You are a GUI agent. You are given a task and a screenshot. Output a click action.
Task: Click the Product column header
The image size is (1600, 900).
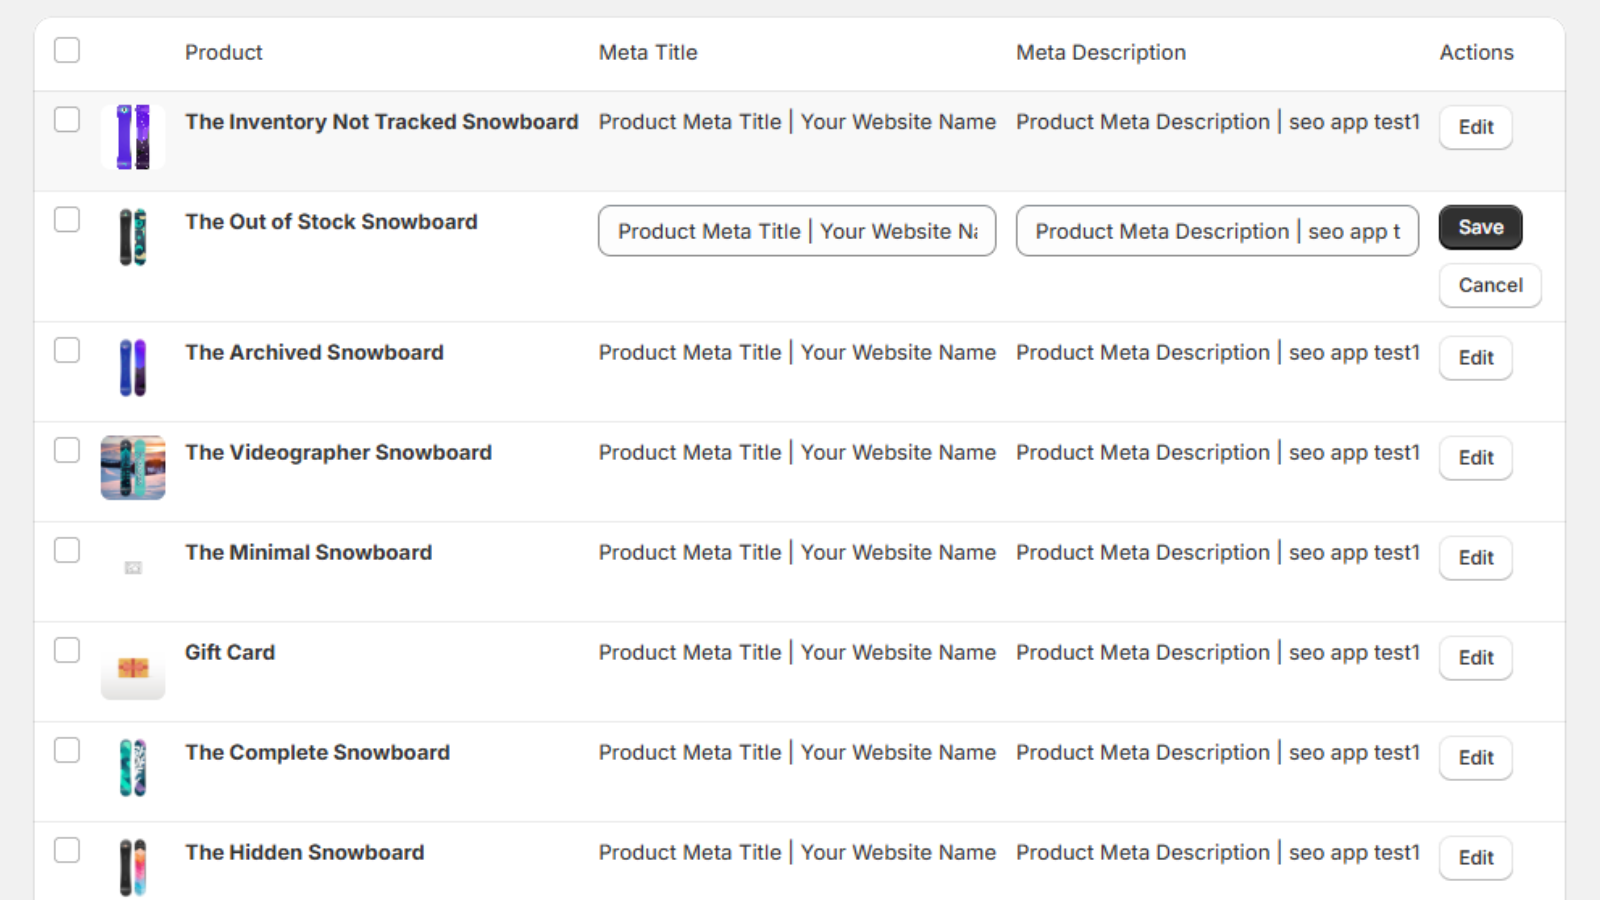(x=223, y=52)
